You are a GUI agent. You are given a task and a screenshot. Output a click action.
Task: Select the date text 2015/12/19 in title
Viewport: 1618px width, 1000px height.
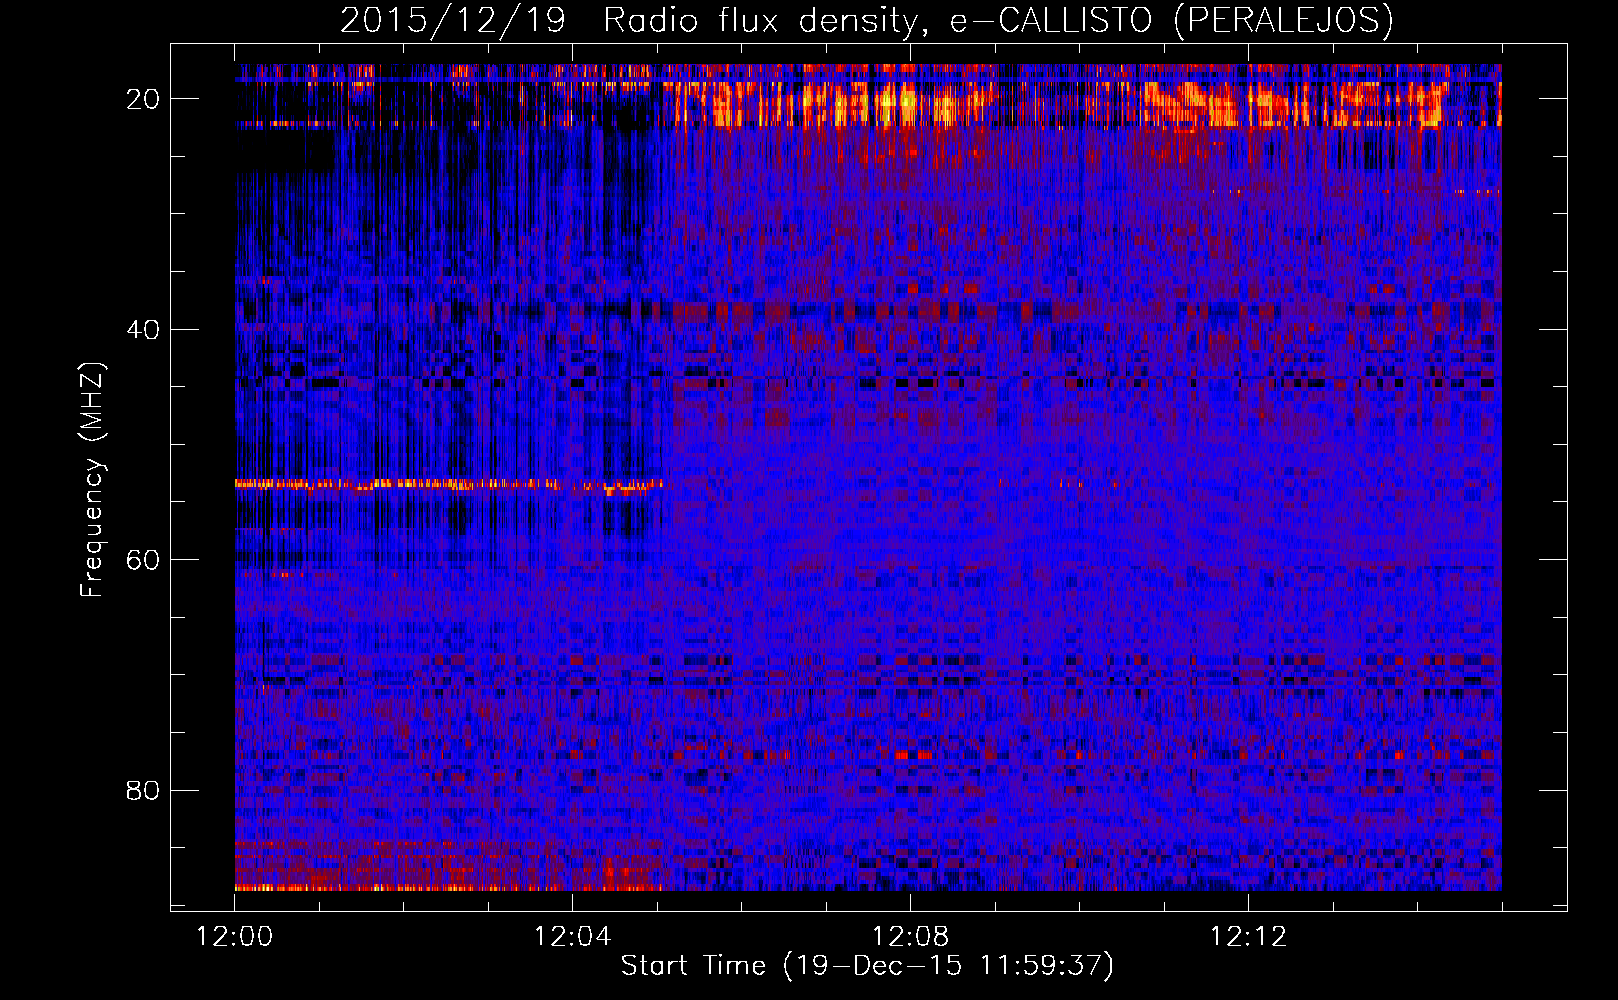point(453,20)
